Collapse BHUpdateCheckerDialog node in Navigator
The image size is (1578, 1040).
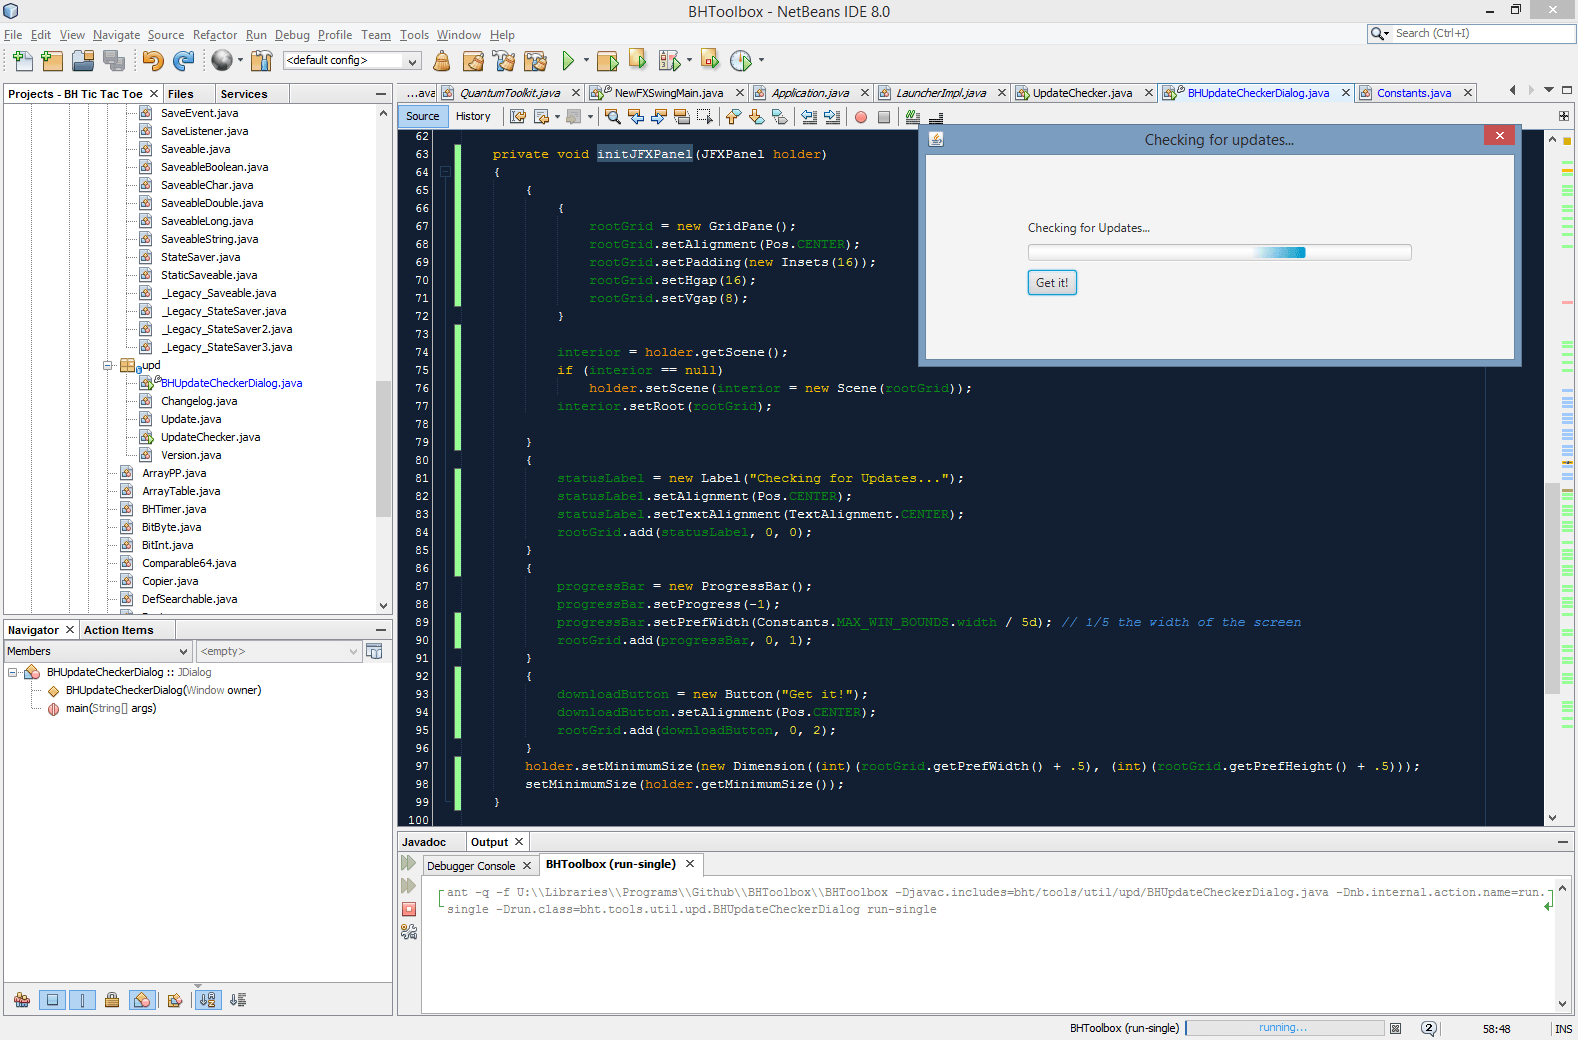click(x=13, y=673)
